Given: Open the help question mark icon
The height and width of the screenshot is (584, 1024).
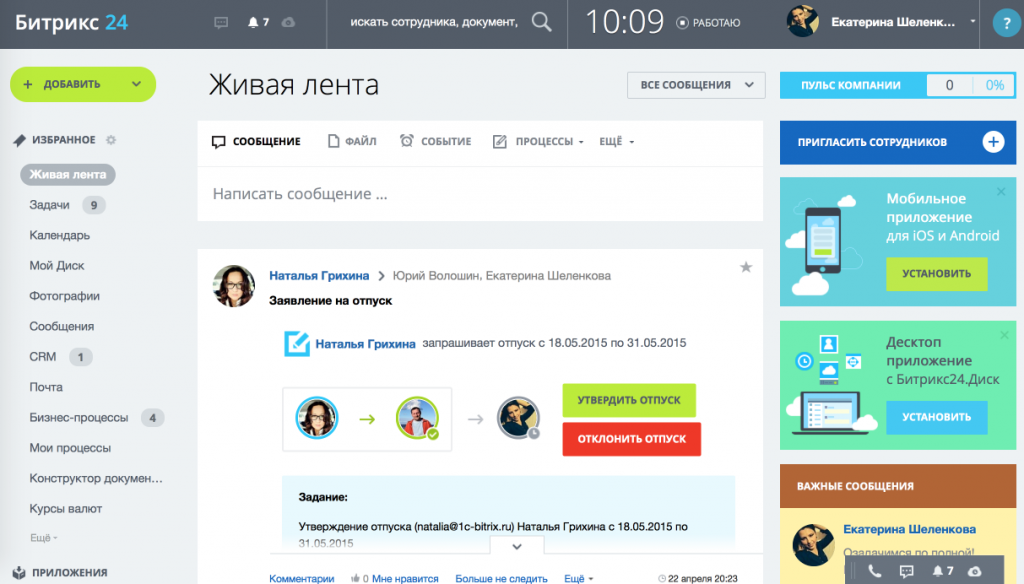Looking at the screenshot, I should tap(1006, 24).
